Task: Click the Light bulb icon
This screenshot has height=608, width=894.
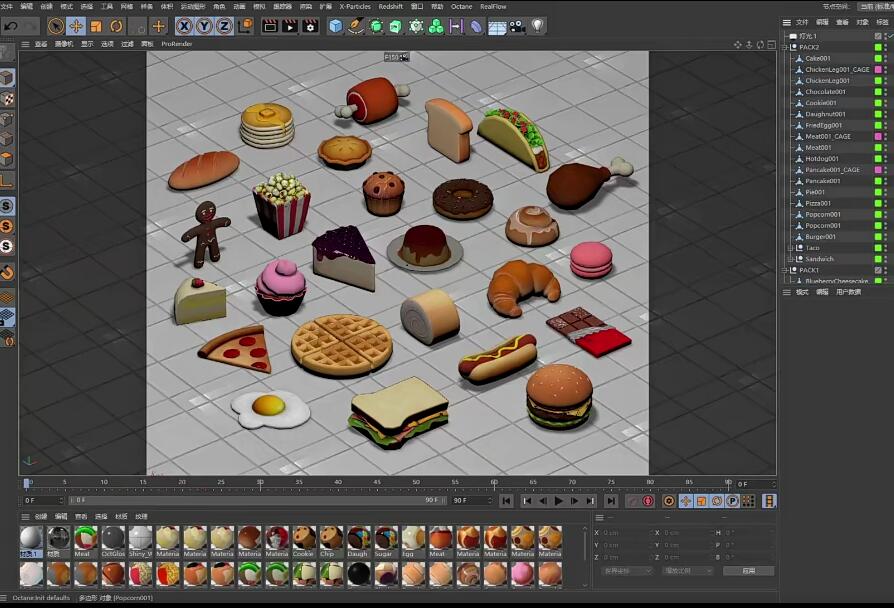Action: (538, 26)
